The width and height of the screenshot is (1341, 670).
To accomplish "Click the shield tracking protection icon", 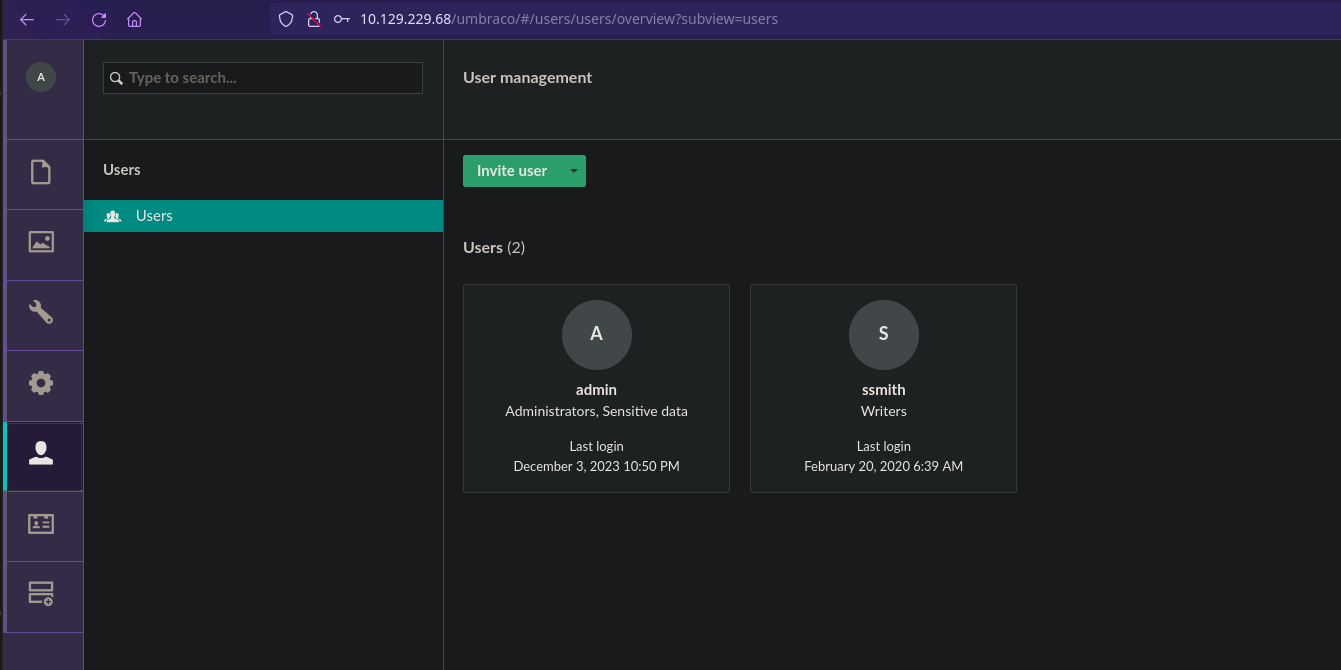I will tap(286, 19).
